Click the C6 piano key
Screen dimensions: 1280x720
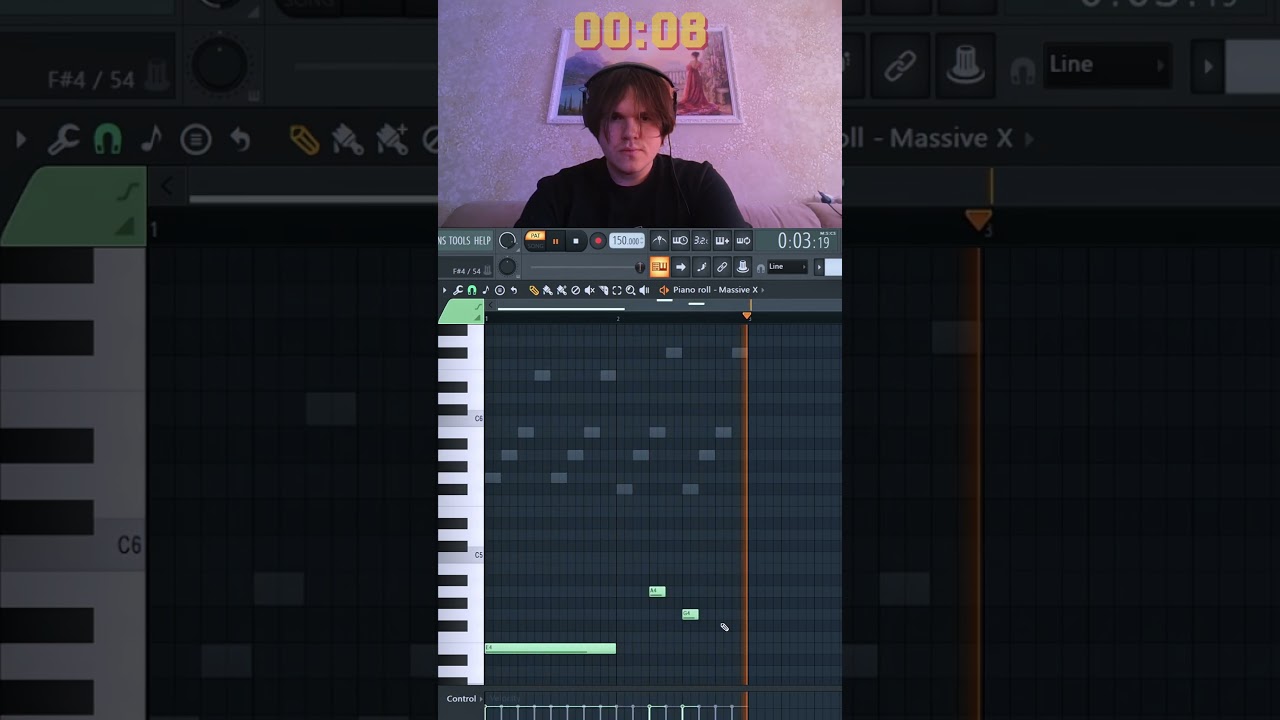point(461,419)
